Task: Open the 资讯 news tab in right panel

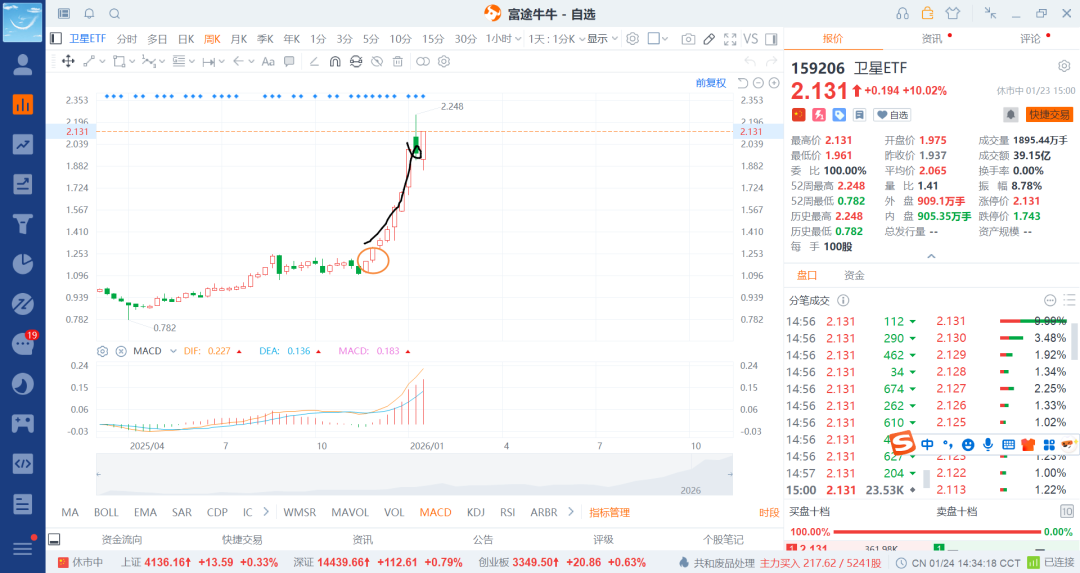Action: (x=932, y=39)
